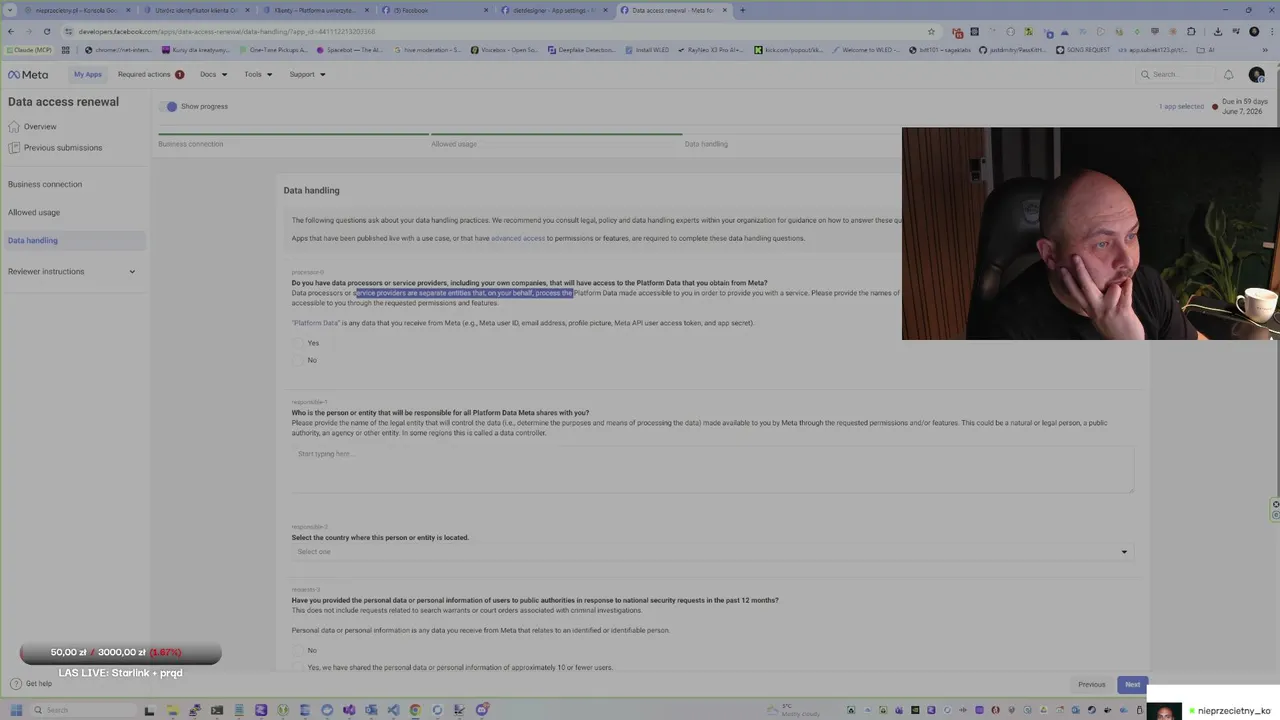Open the Install WLED bookmark
The width and height of the screenshot is (1280, 720).
pyautogui.click(x=649, y=50)
